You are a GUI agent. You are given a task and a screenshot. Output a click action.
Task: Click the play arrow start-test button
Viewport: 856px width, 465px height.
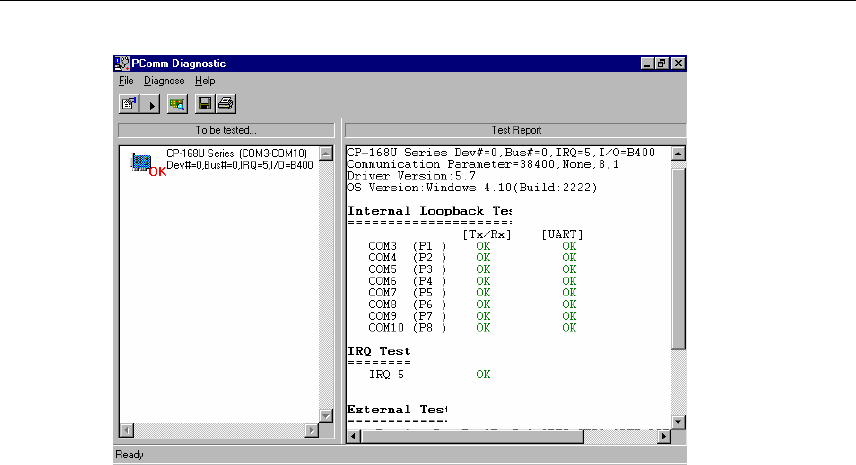(152, 103)
